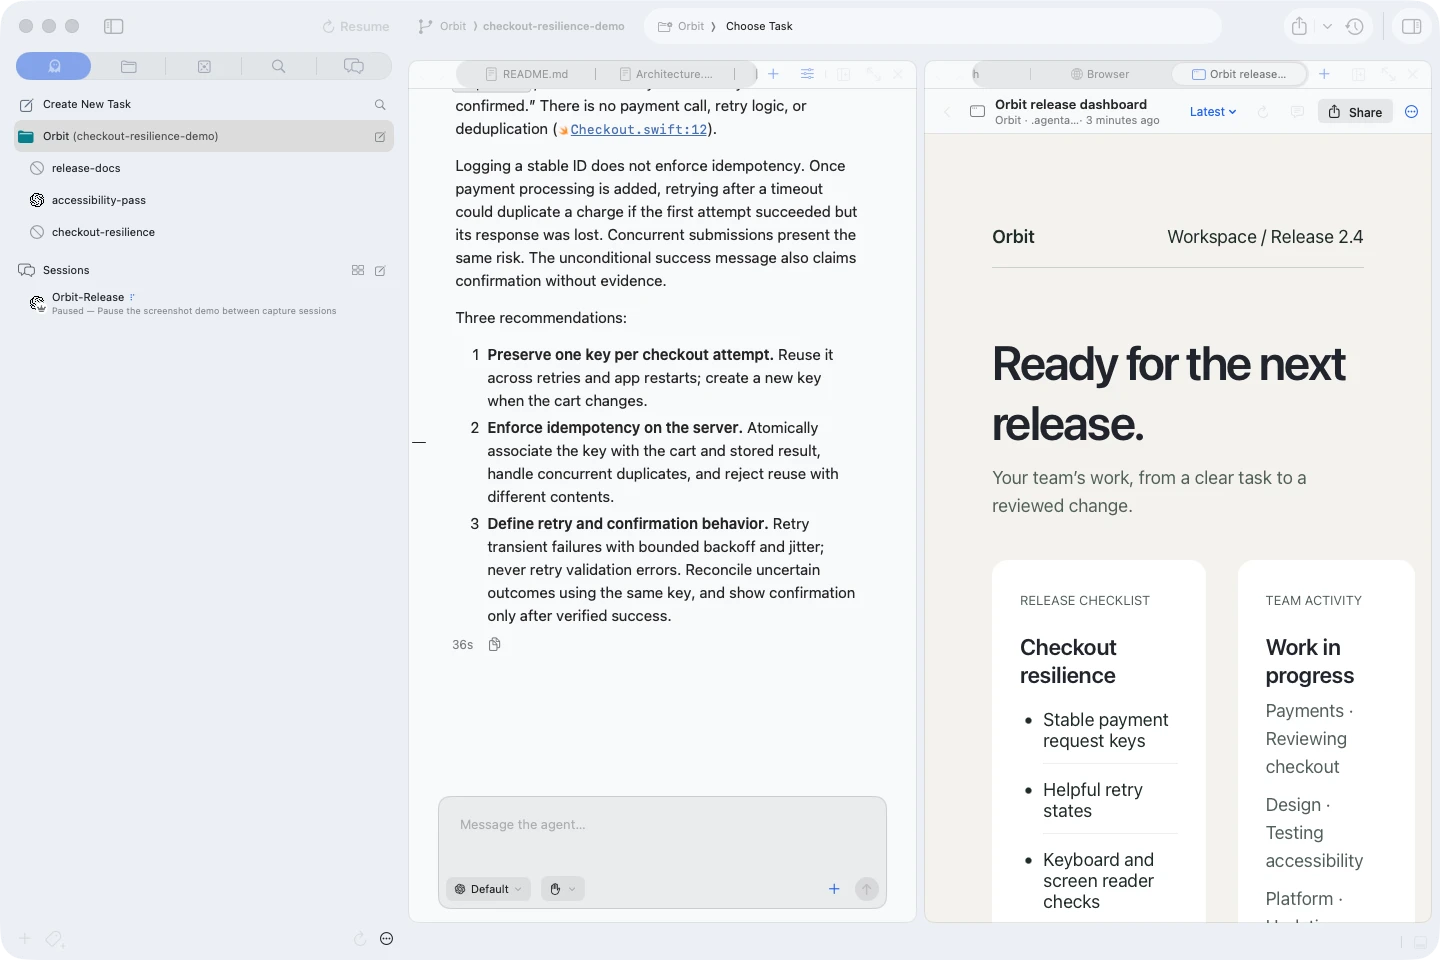Viewport: 1440px width, 960px height.
Task: Open the search view in sidebar switcher
Action: click(279, 66)
